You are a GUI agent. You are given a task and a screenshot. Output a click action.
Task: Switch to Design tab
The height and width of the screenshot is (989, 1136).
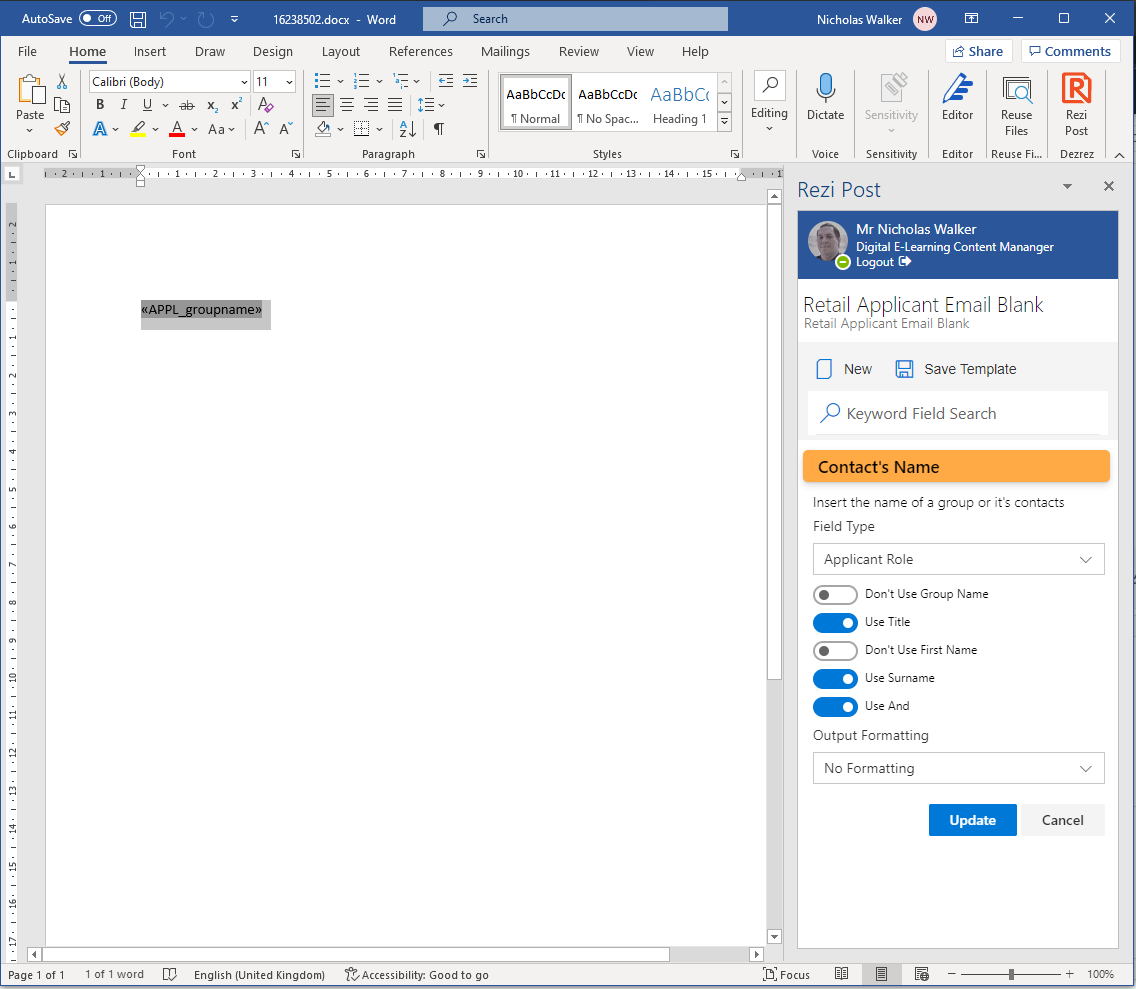[x=272, y=51]
